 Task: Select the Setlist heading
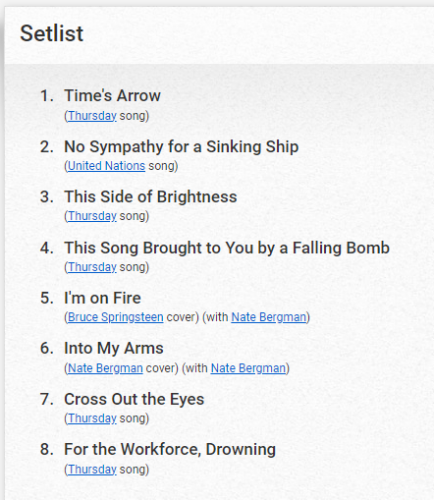point(52,33)
